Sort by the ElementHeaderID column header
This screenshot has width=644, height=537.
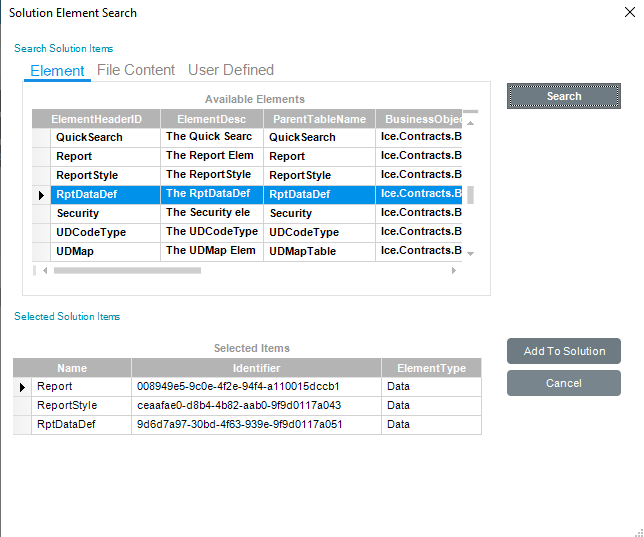pyautogui.click(x=97, y=119)
